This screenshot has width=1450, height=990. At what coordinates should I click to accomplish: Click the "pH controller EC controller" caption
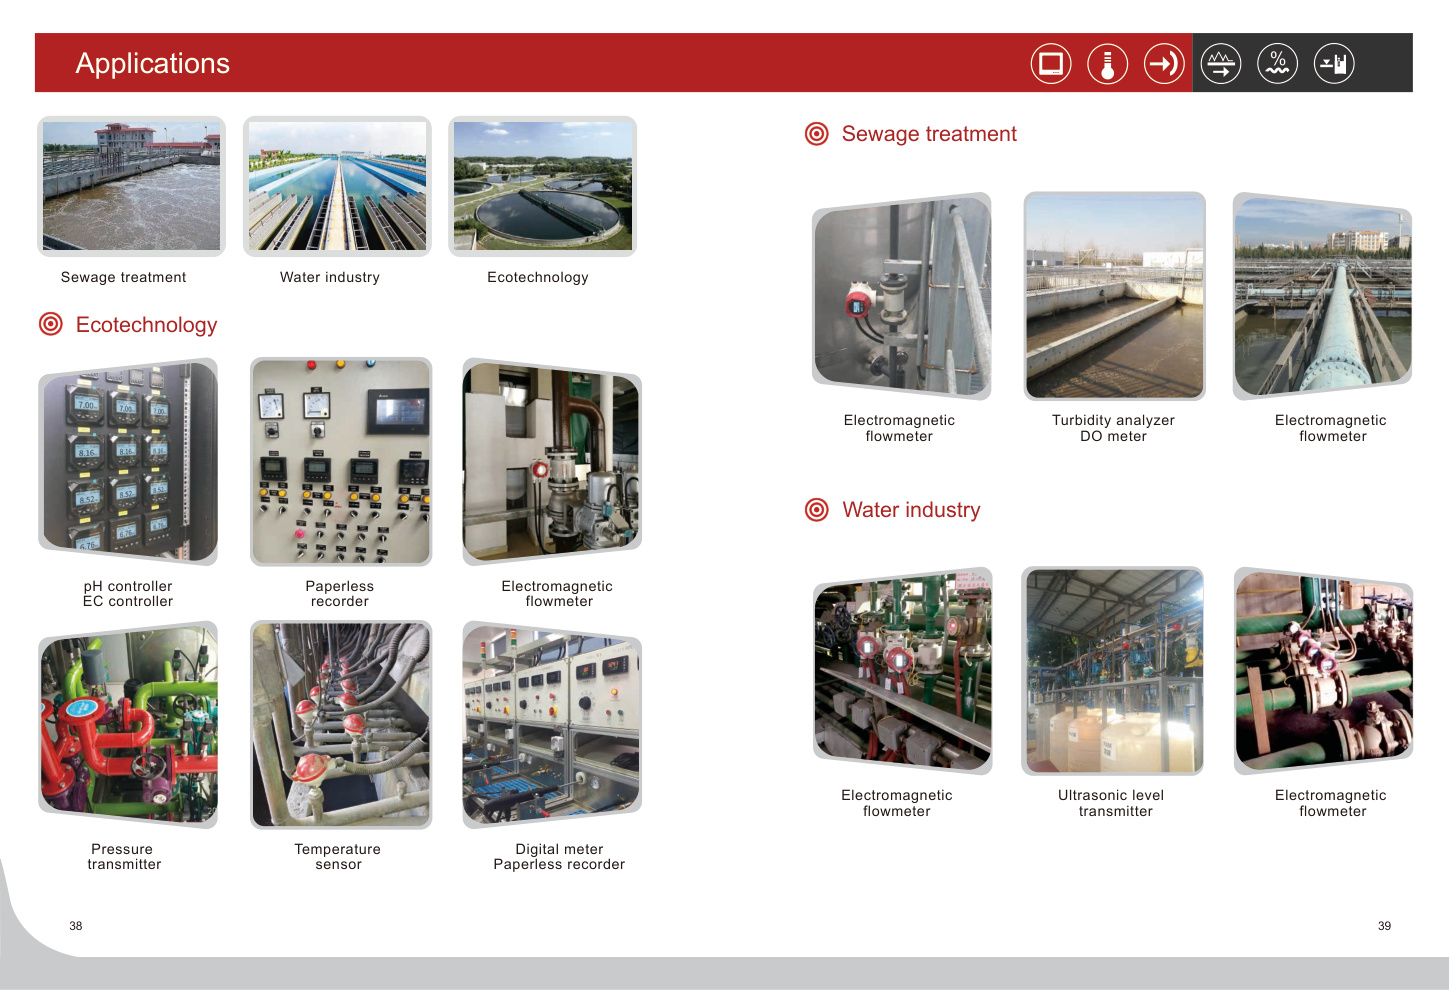coord(128,594)
